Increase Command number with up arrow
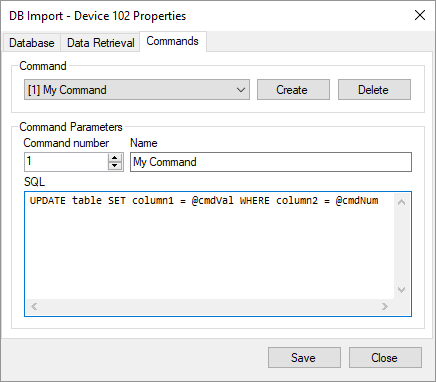Screen dimensions: 436x382 click(x=115, y=158)
